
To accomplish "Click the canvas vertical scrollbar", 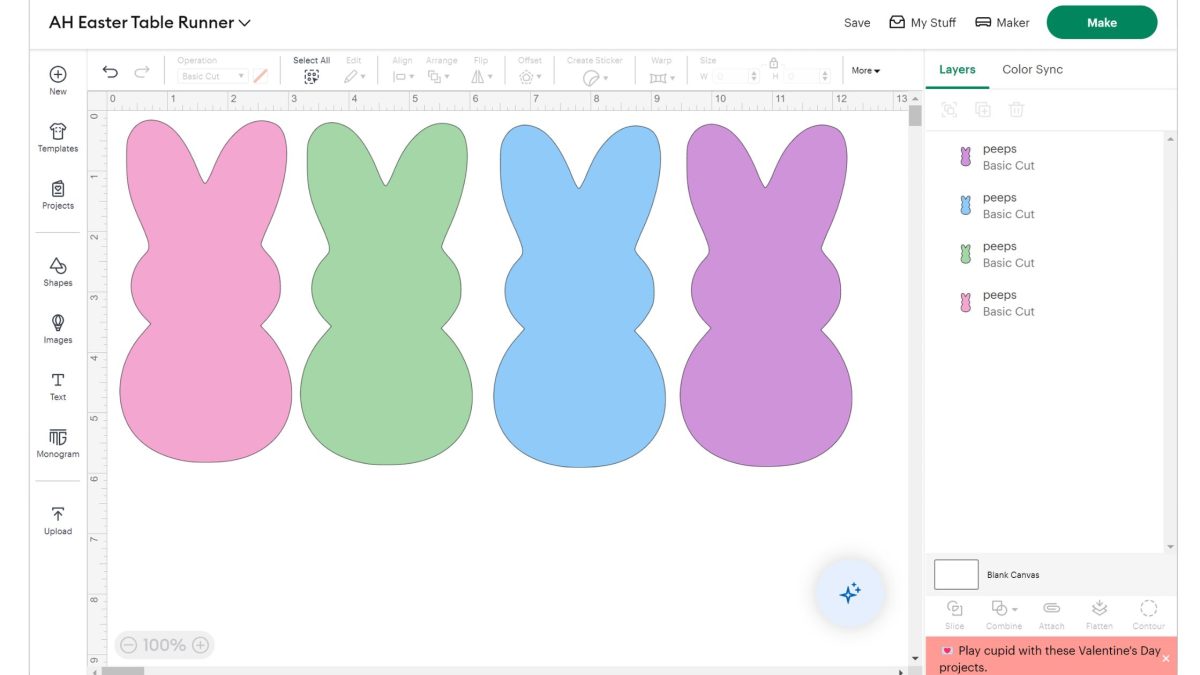I will pos(915,116).
